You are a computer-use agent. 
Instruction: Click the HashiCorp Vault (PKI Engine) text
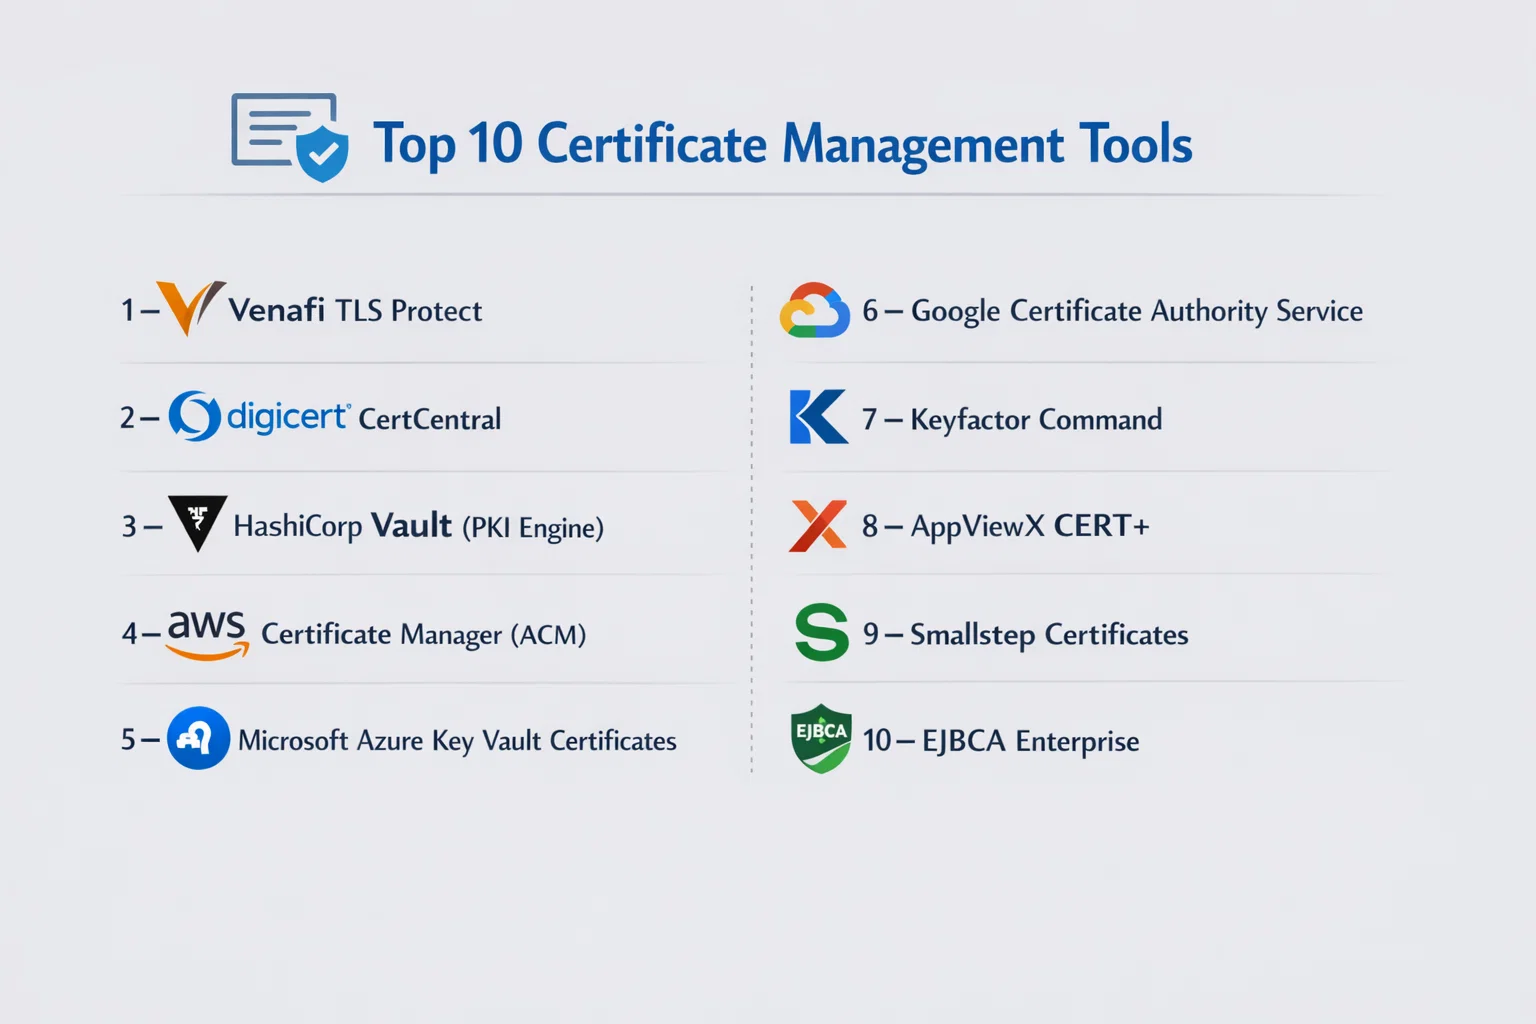tap(418, 527)
